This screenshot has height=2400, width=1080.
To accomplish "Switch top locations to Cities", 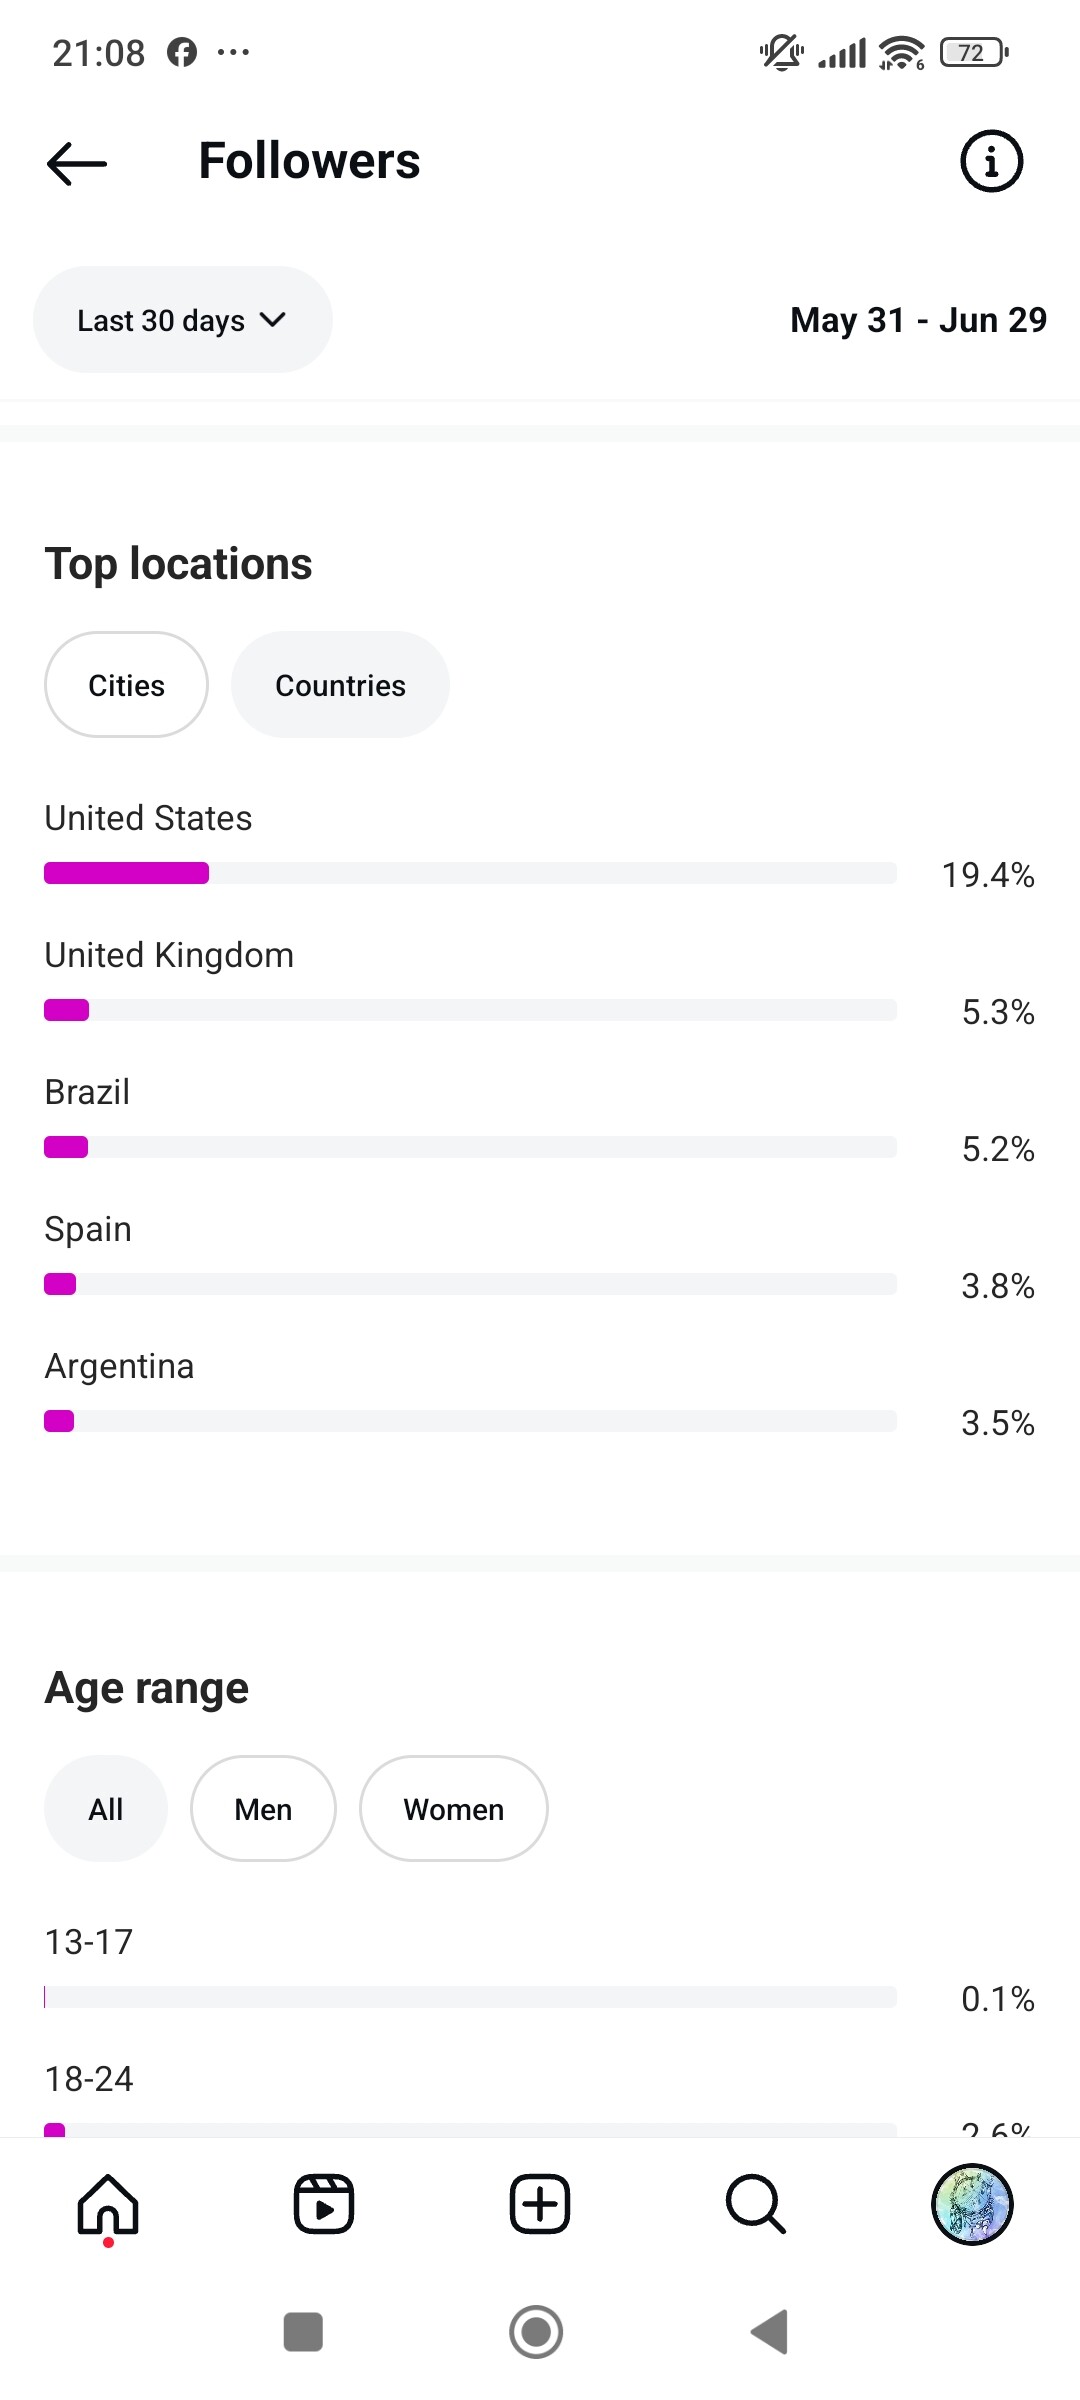I will coord(126,685).
